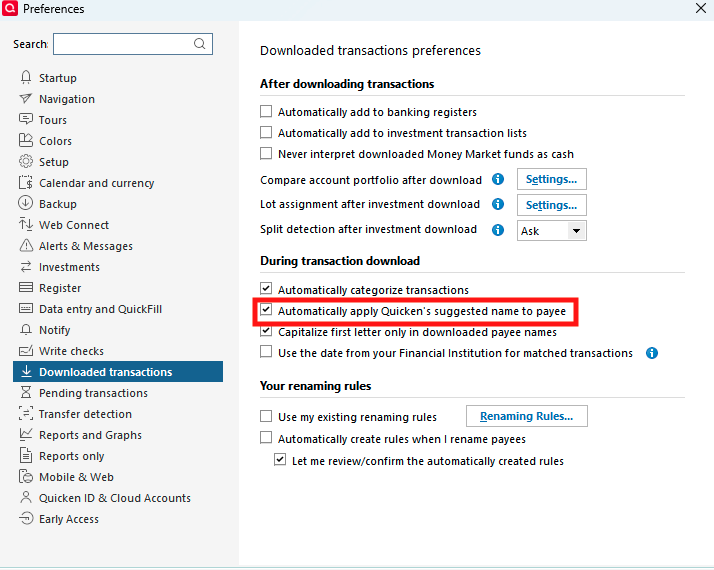This screenshot has height=570, width=714.
Task: Enable Automatically add to banking registers
Action: 266,112
